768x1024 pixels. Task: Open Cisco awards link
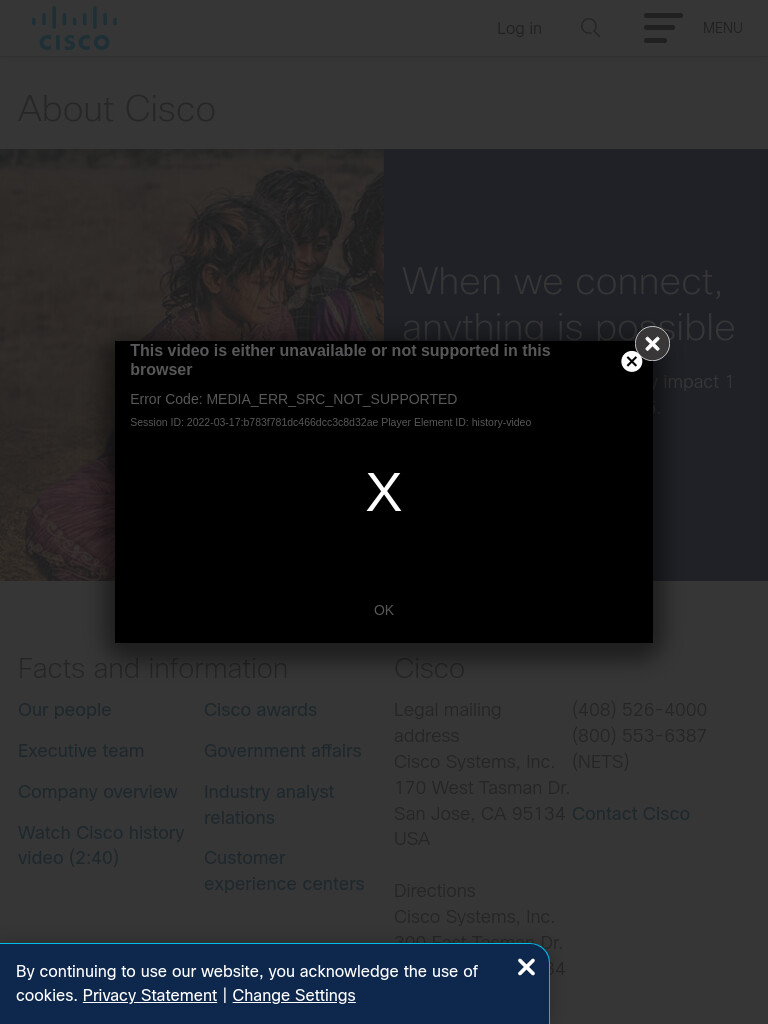(x=261, y=710)
